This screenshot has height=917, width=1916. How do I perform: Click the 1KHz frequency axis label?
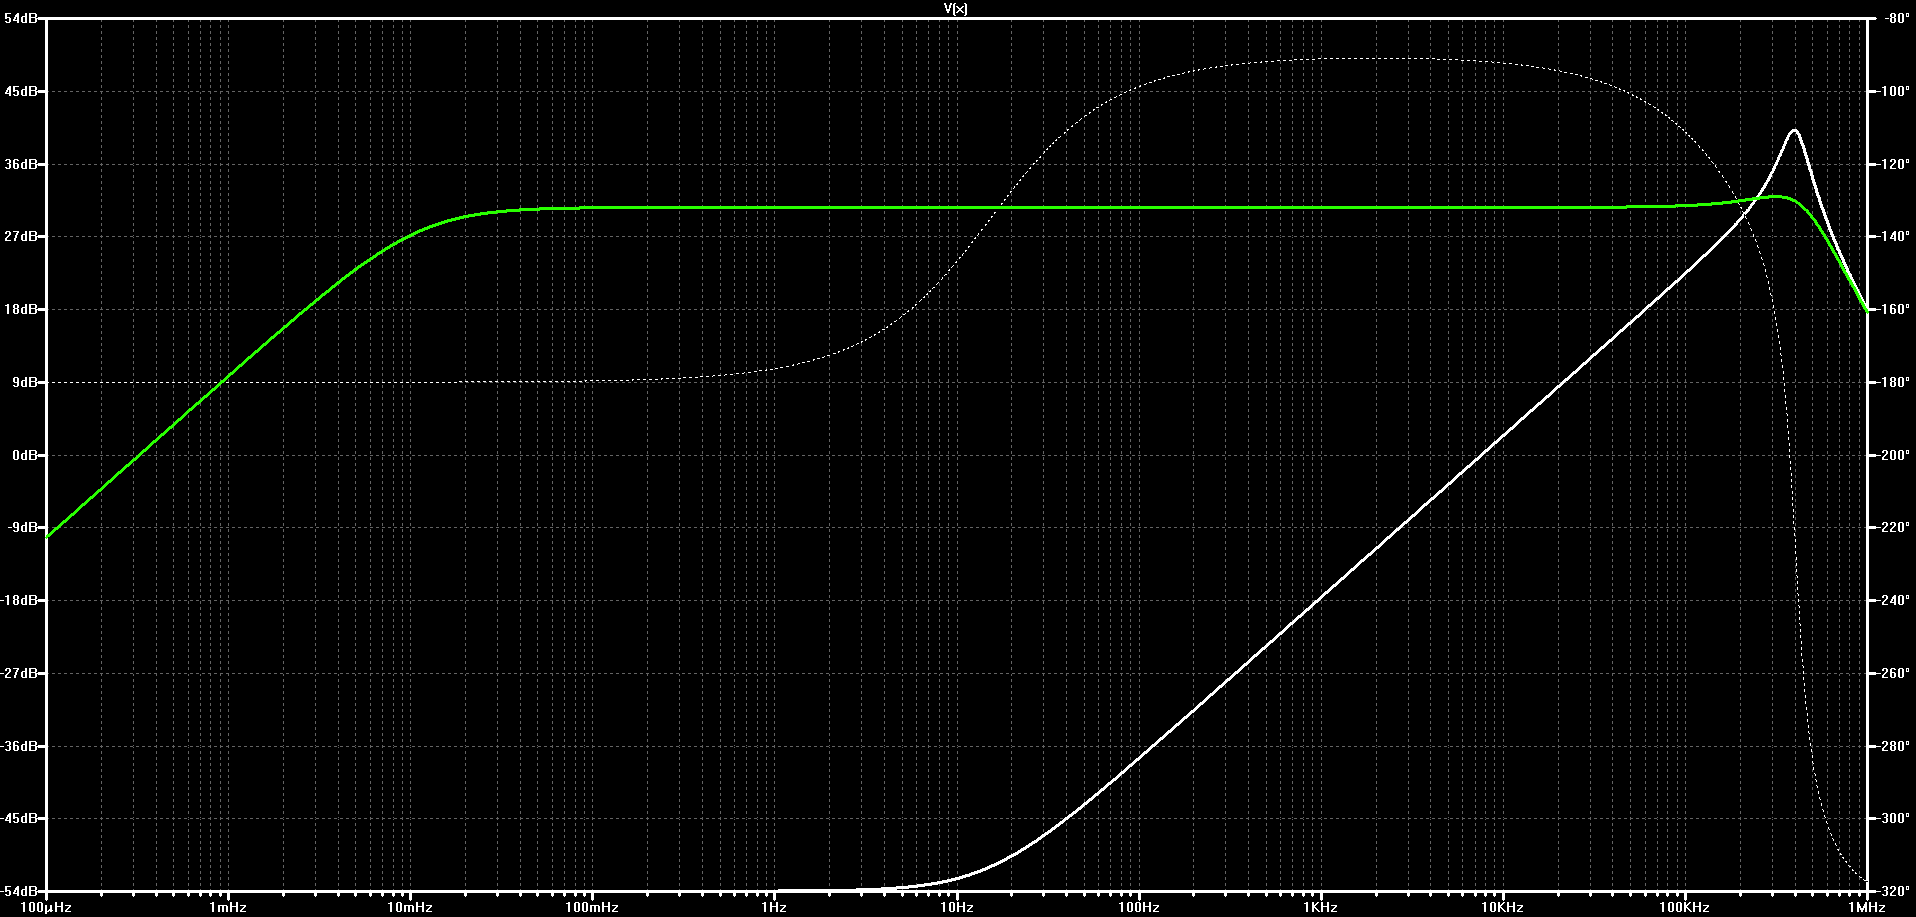1320,908
